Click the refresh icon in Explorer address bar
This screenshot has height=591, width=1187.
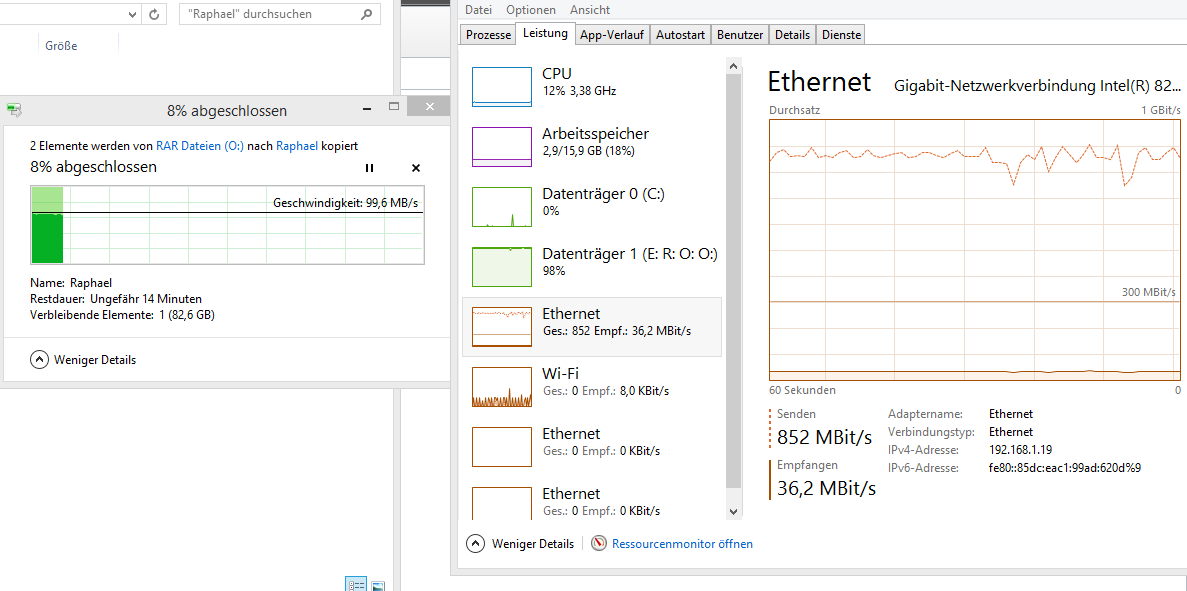pos(154,14)
